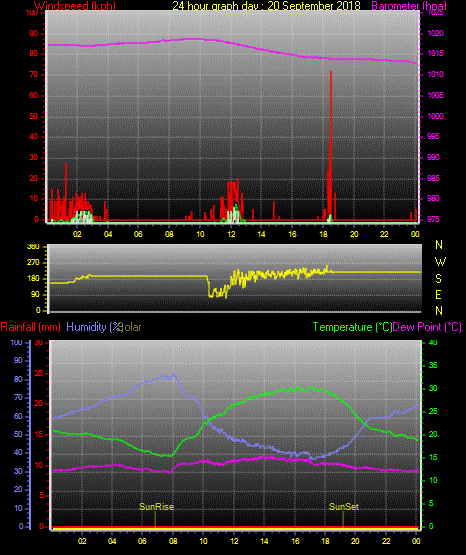Image resolution: width=466 pixels, height=555 pixels.
Task: Click the humidity peak near 08 hours
Action: [x=173, y=374]
